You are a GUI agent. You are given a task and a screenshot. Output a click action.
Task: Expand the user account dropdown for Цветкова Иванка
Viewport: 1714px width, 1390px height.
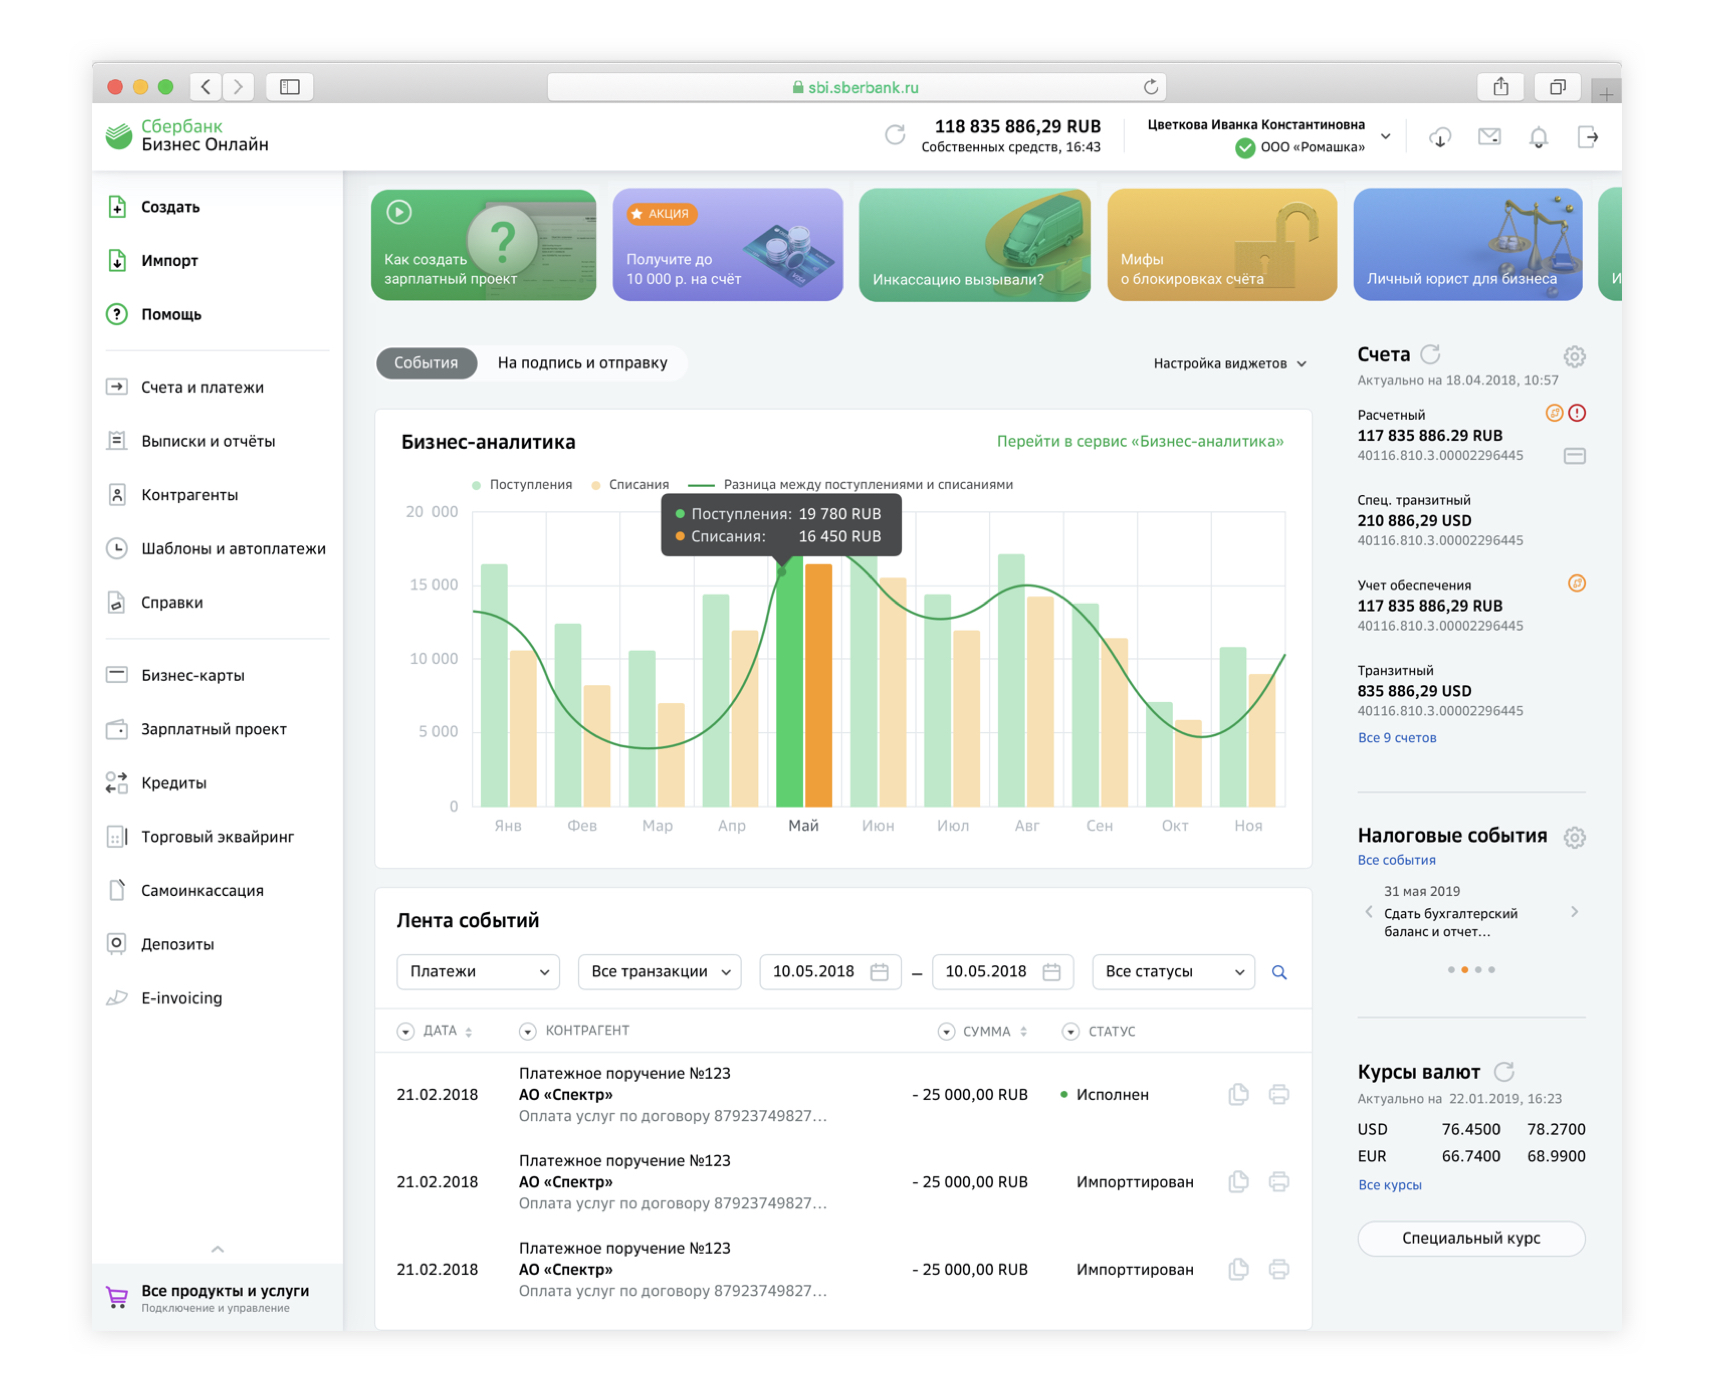click(1386, 136)
